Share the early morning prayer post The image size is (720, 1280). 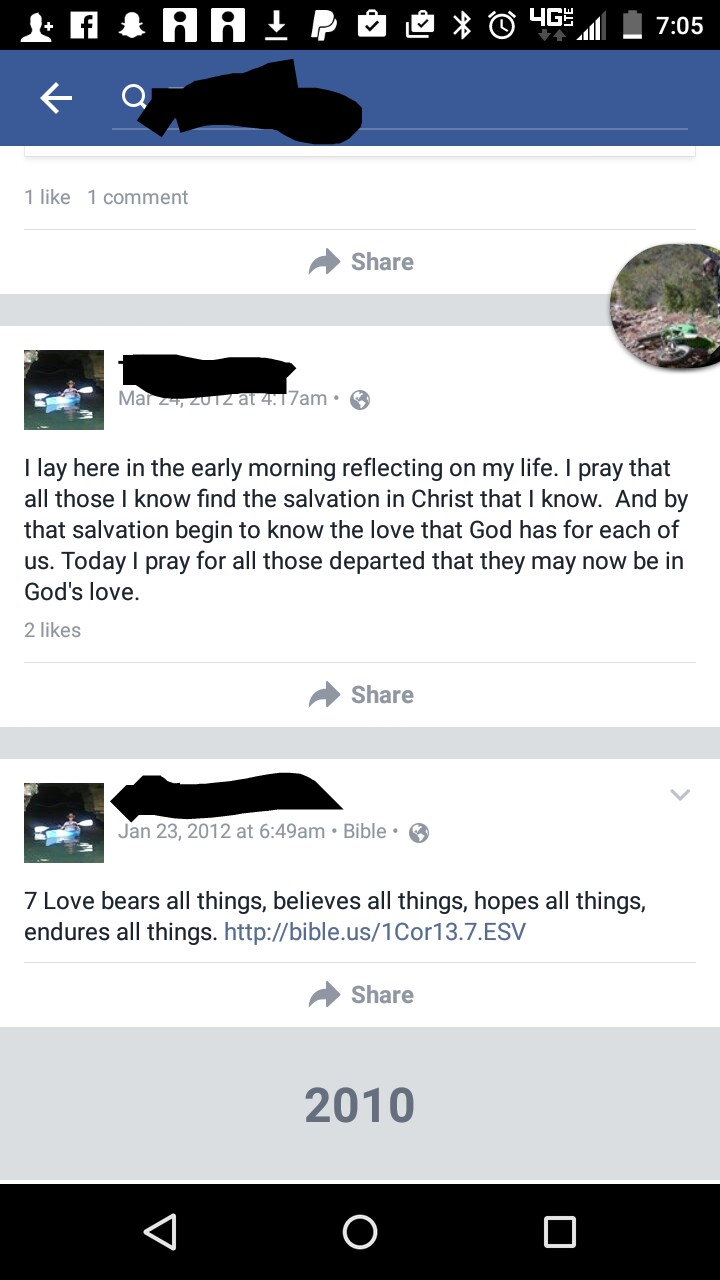(x=361, y=695)
